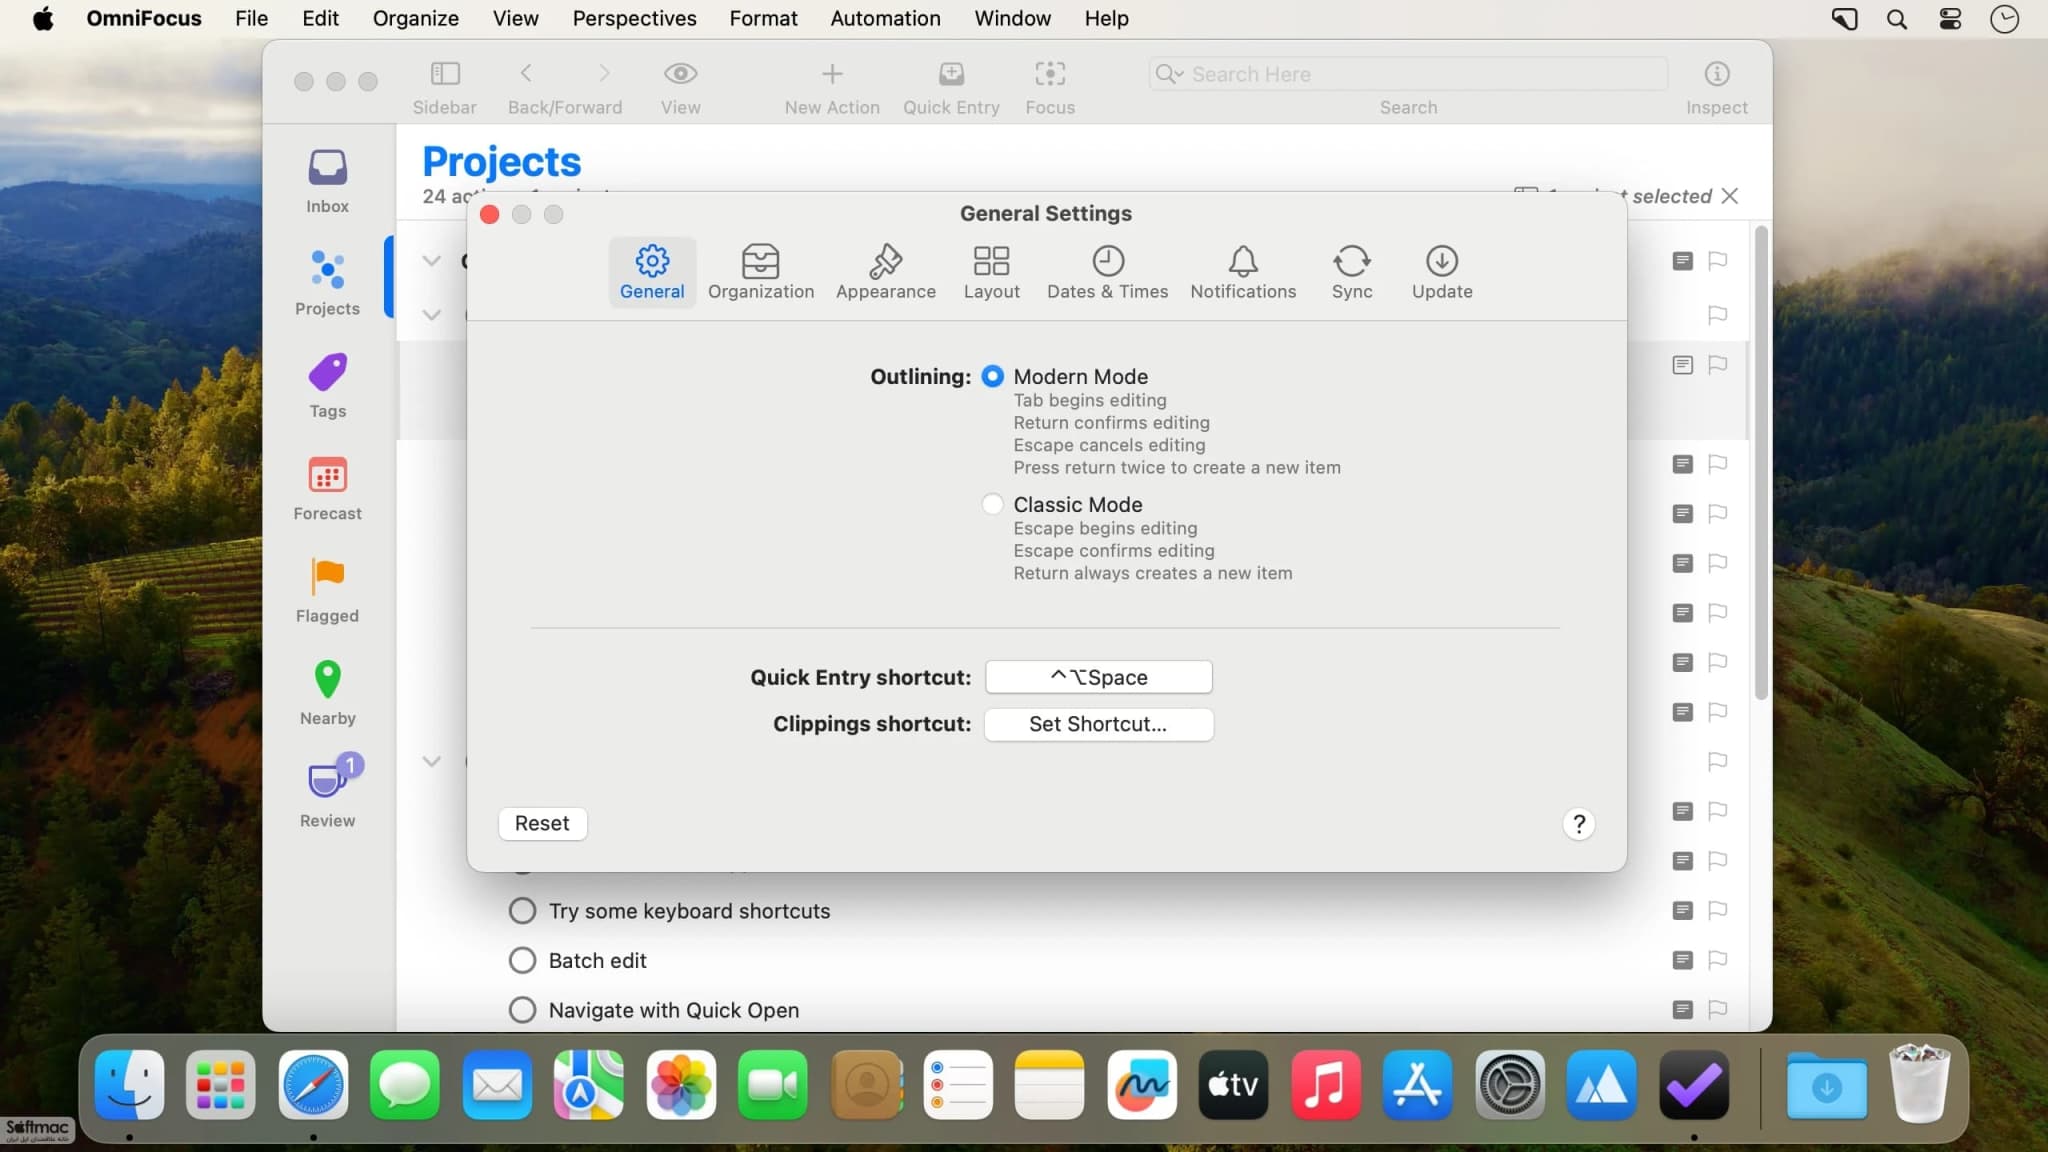
Task: Switch to the Update settings tab
Action: 1442,272
